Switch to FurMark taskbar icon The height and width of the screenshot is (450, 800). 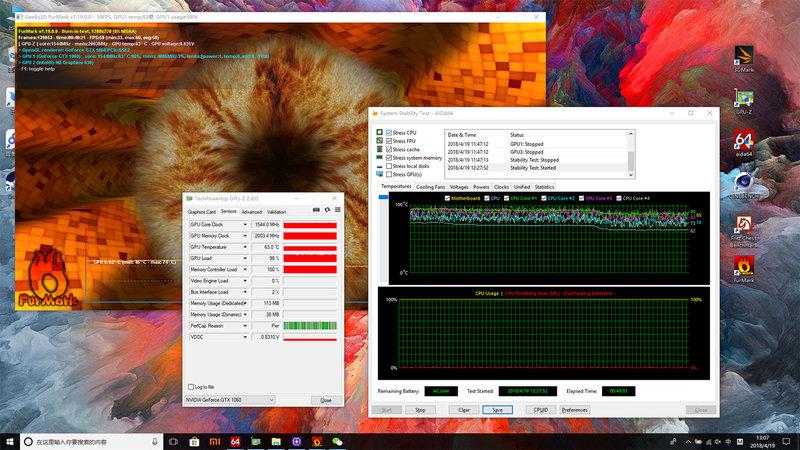[x=317, y=441]
